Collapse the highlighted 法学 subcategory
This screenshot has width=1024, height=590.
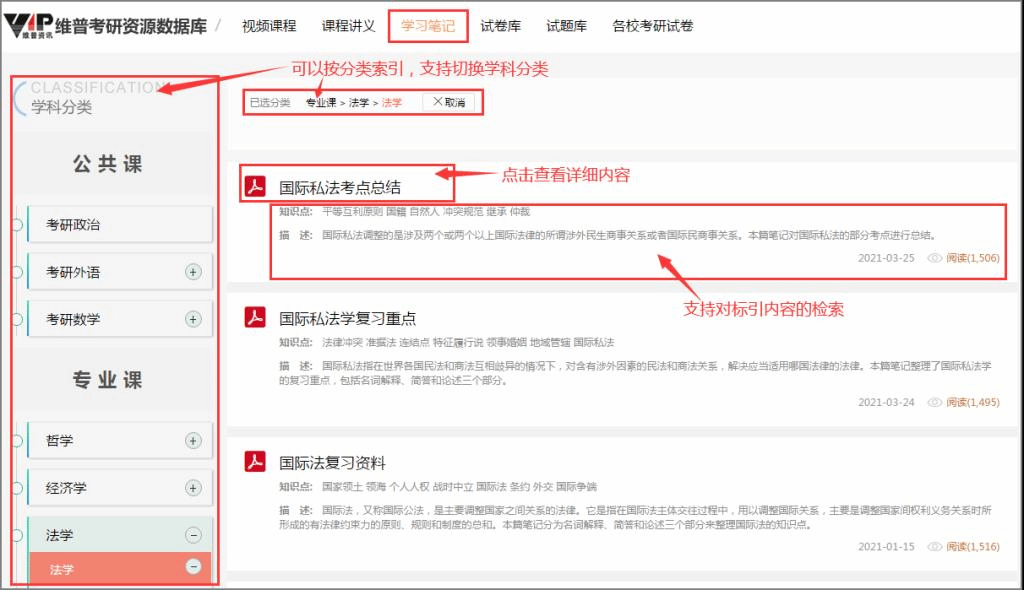click(194, 567)
